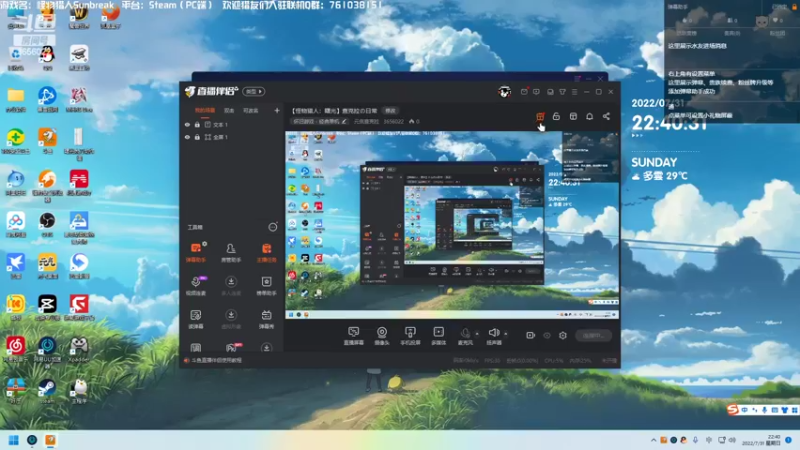The image size is (800, 450).
Task: Open the orange gift box icon
Action: tap(540, 116)
